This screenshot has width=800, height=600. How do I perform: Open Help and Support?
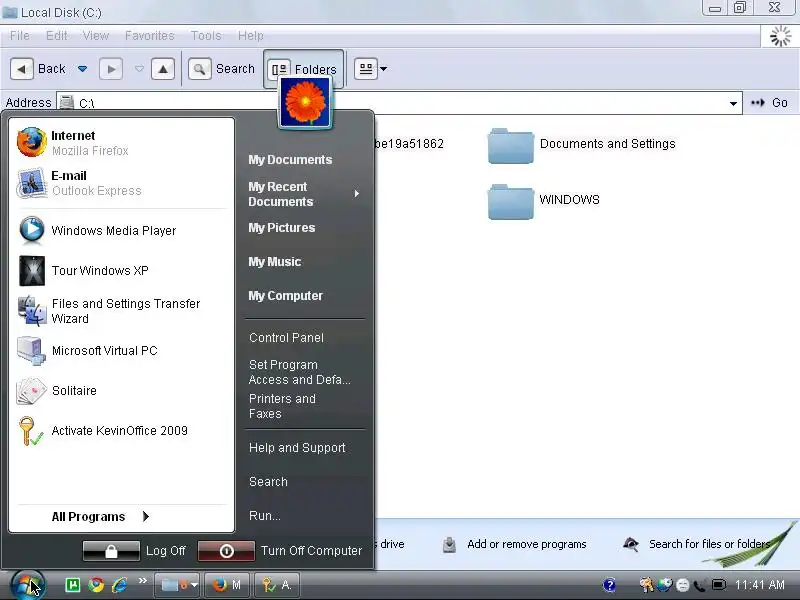point(297,448)
